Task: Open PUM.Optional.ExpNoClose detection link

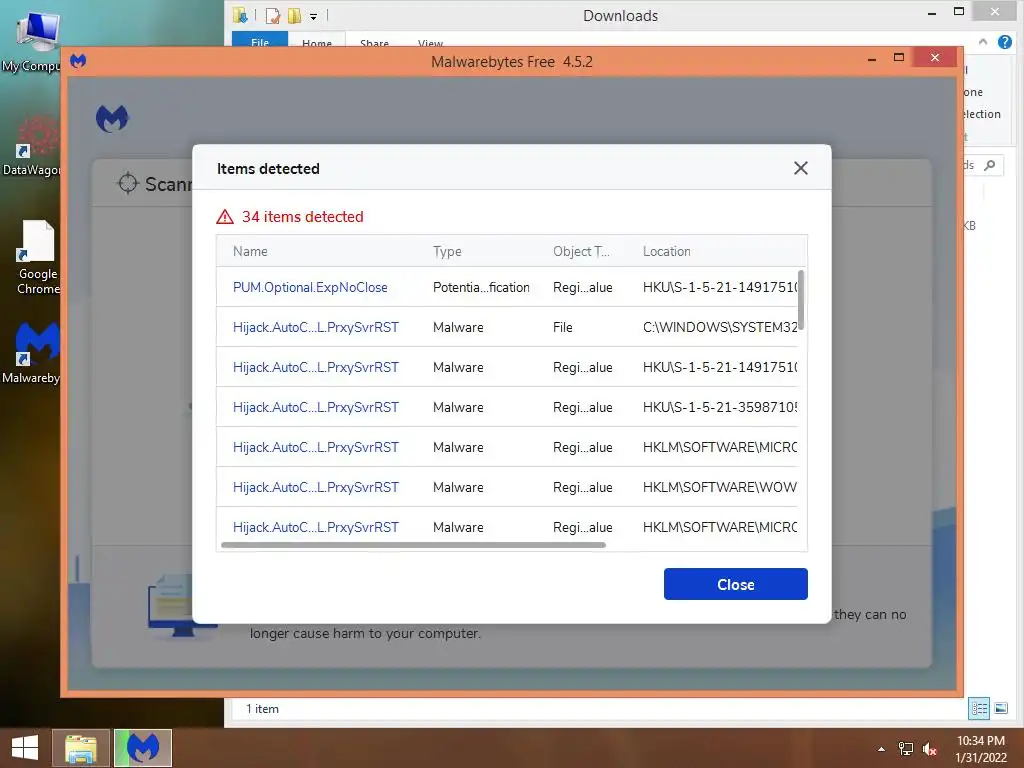Action: 310,287
